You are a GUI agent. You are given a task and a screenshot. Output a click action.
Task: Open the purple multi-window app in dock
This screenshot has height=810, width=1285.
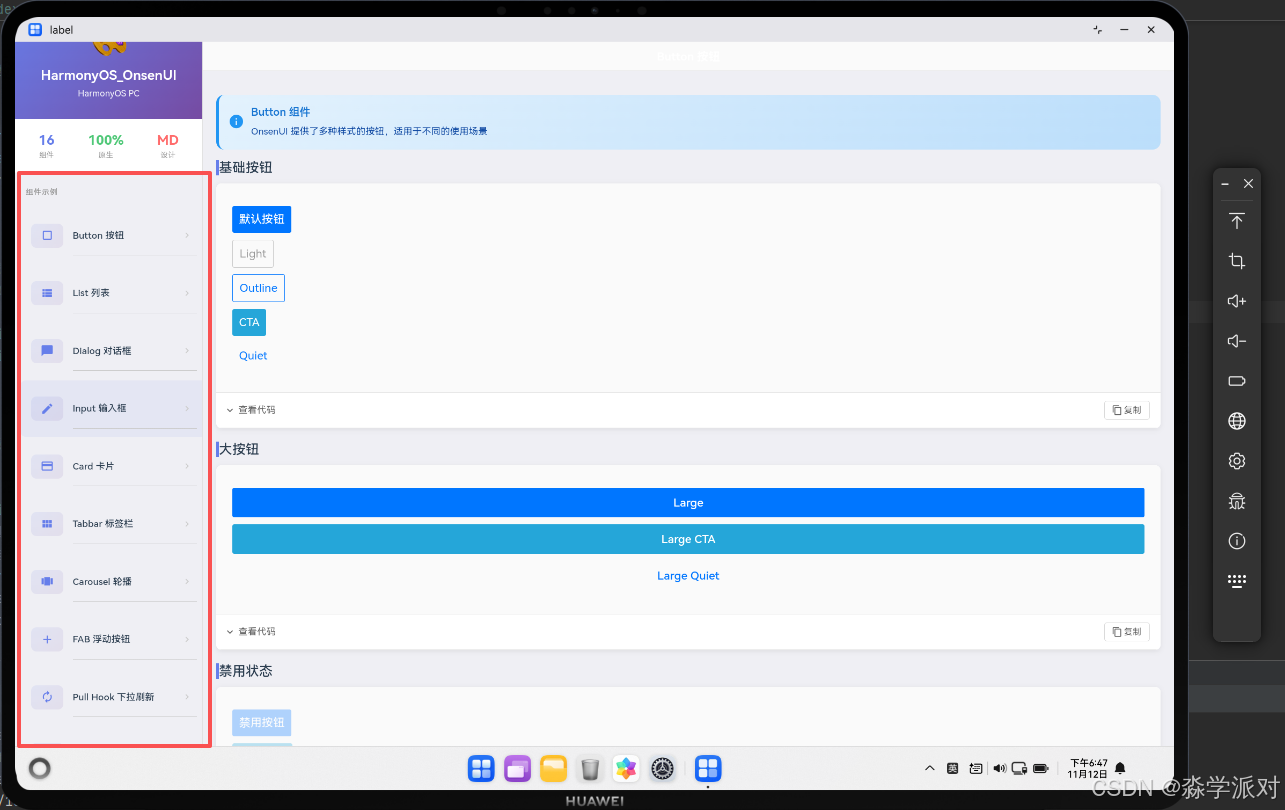(517, 768)
